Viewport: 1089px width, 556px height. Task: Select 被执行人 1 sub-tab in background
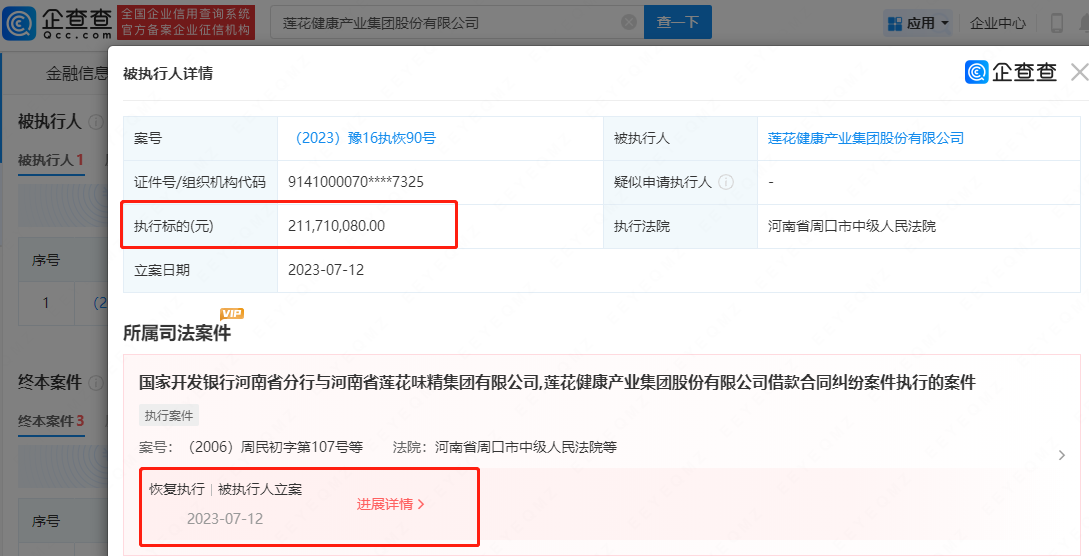click(x=51, y=160)
